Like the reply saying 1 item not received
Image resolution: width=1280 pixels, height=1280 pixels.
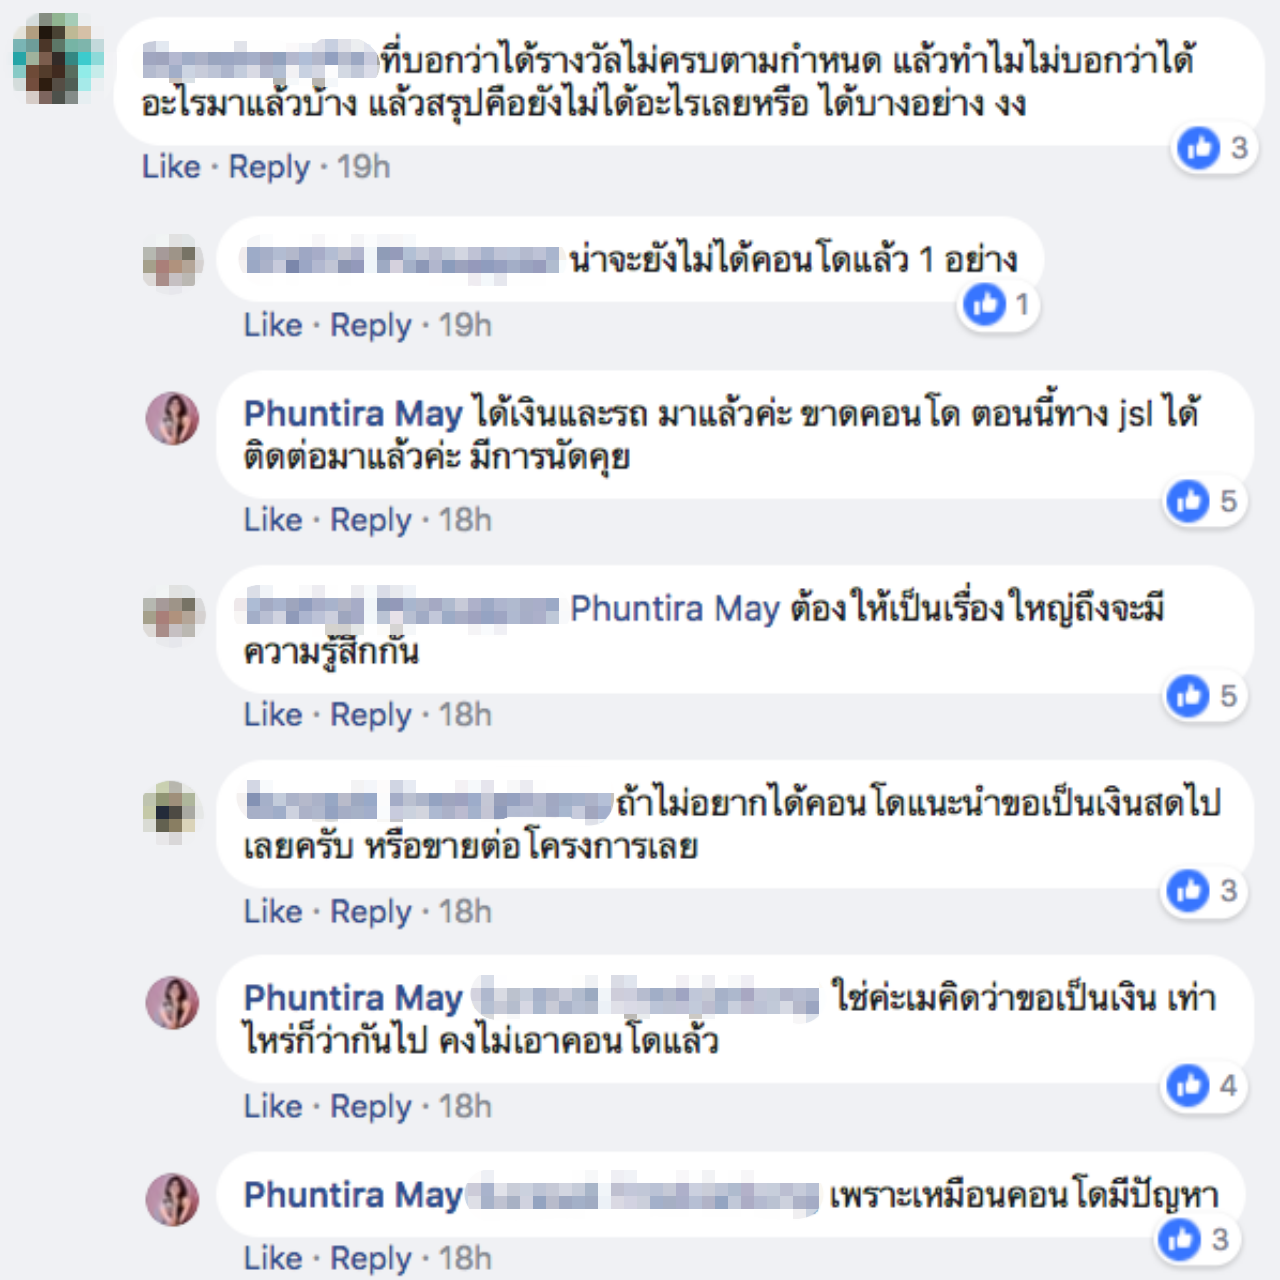(273, 325)
